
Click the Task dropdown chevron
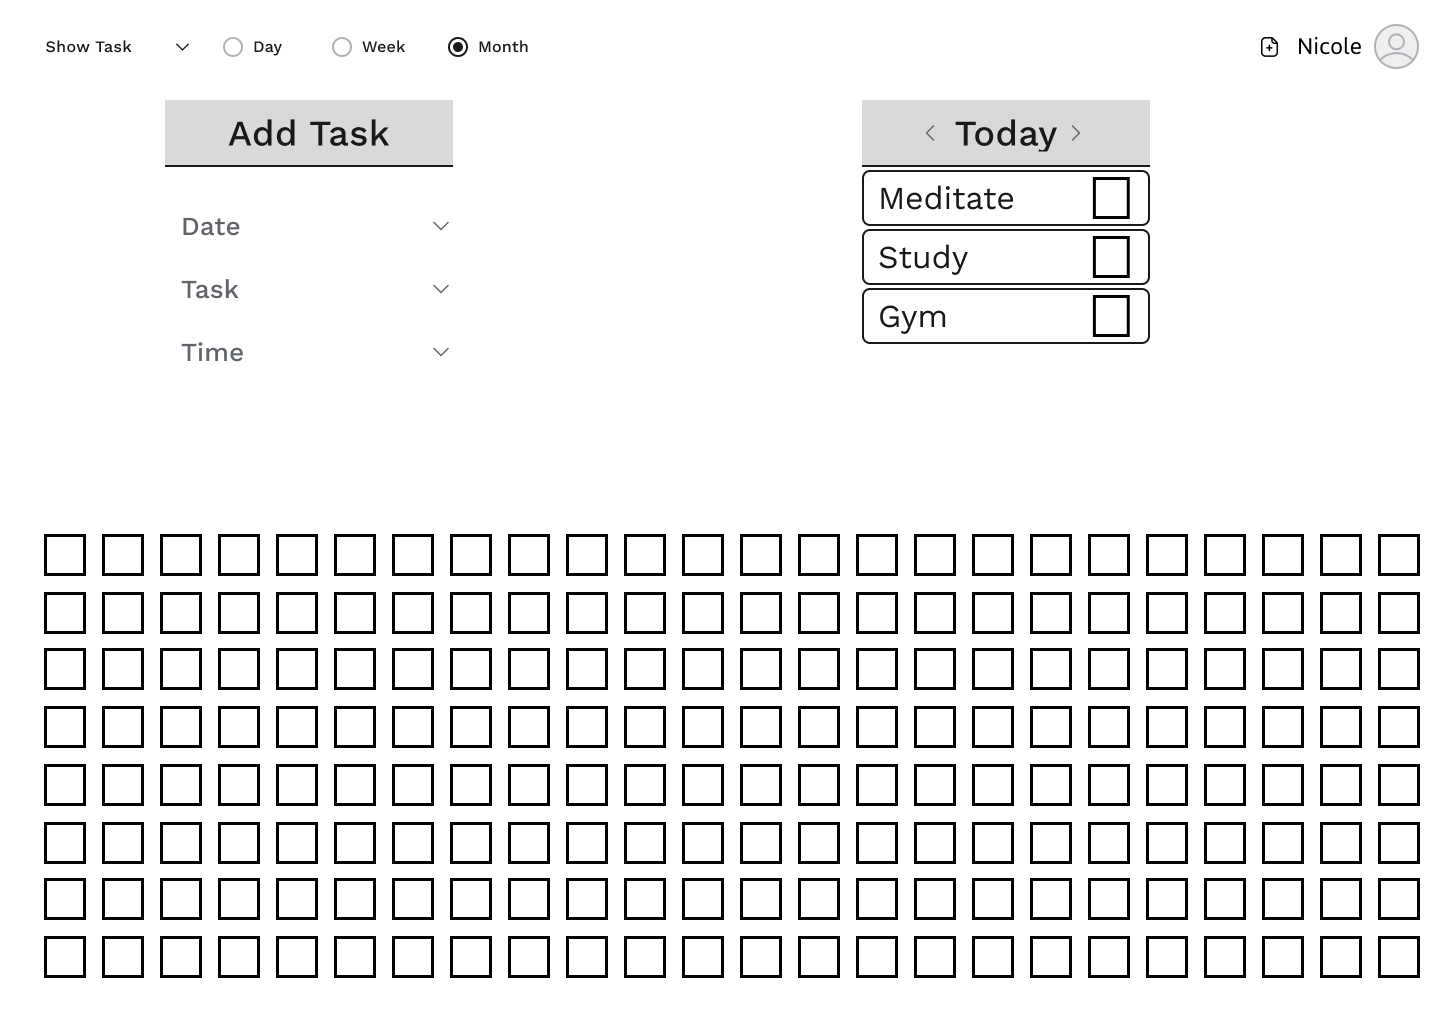tap(441, 289)
